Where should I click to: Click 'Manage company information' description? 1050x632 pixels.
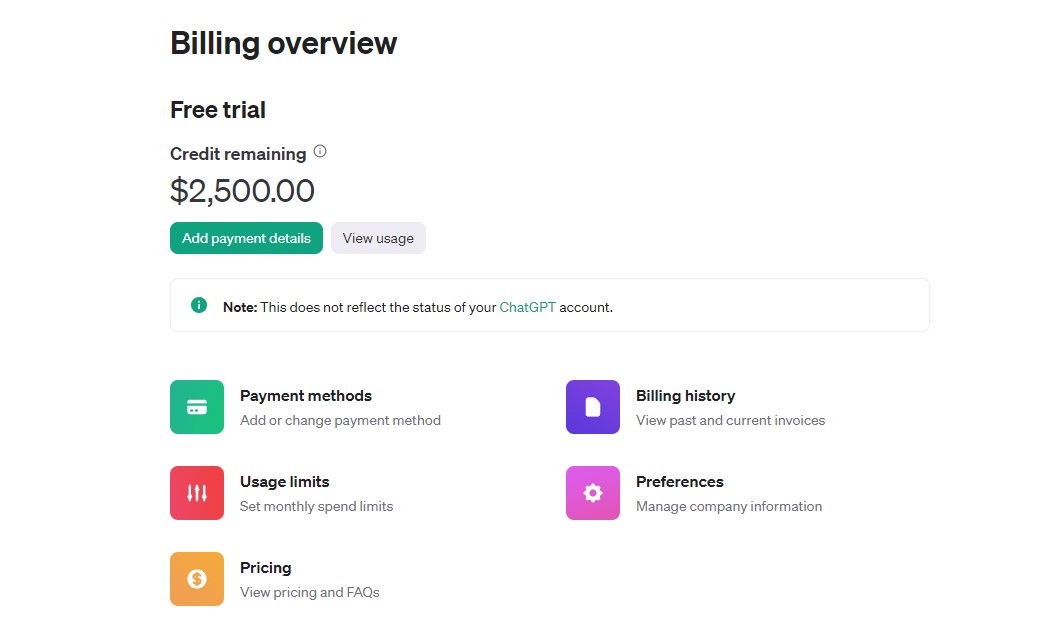[729, 507]
